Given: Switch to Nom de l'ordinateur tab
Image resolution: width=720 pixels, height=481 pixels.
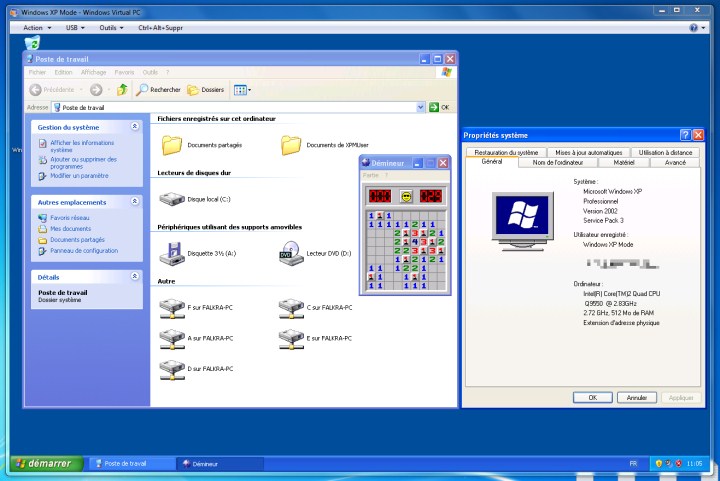Looking at the screenshot, I should click(557, 162).
